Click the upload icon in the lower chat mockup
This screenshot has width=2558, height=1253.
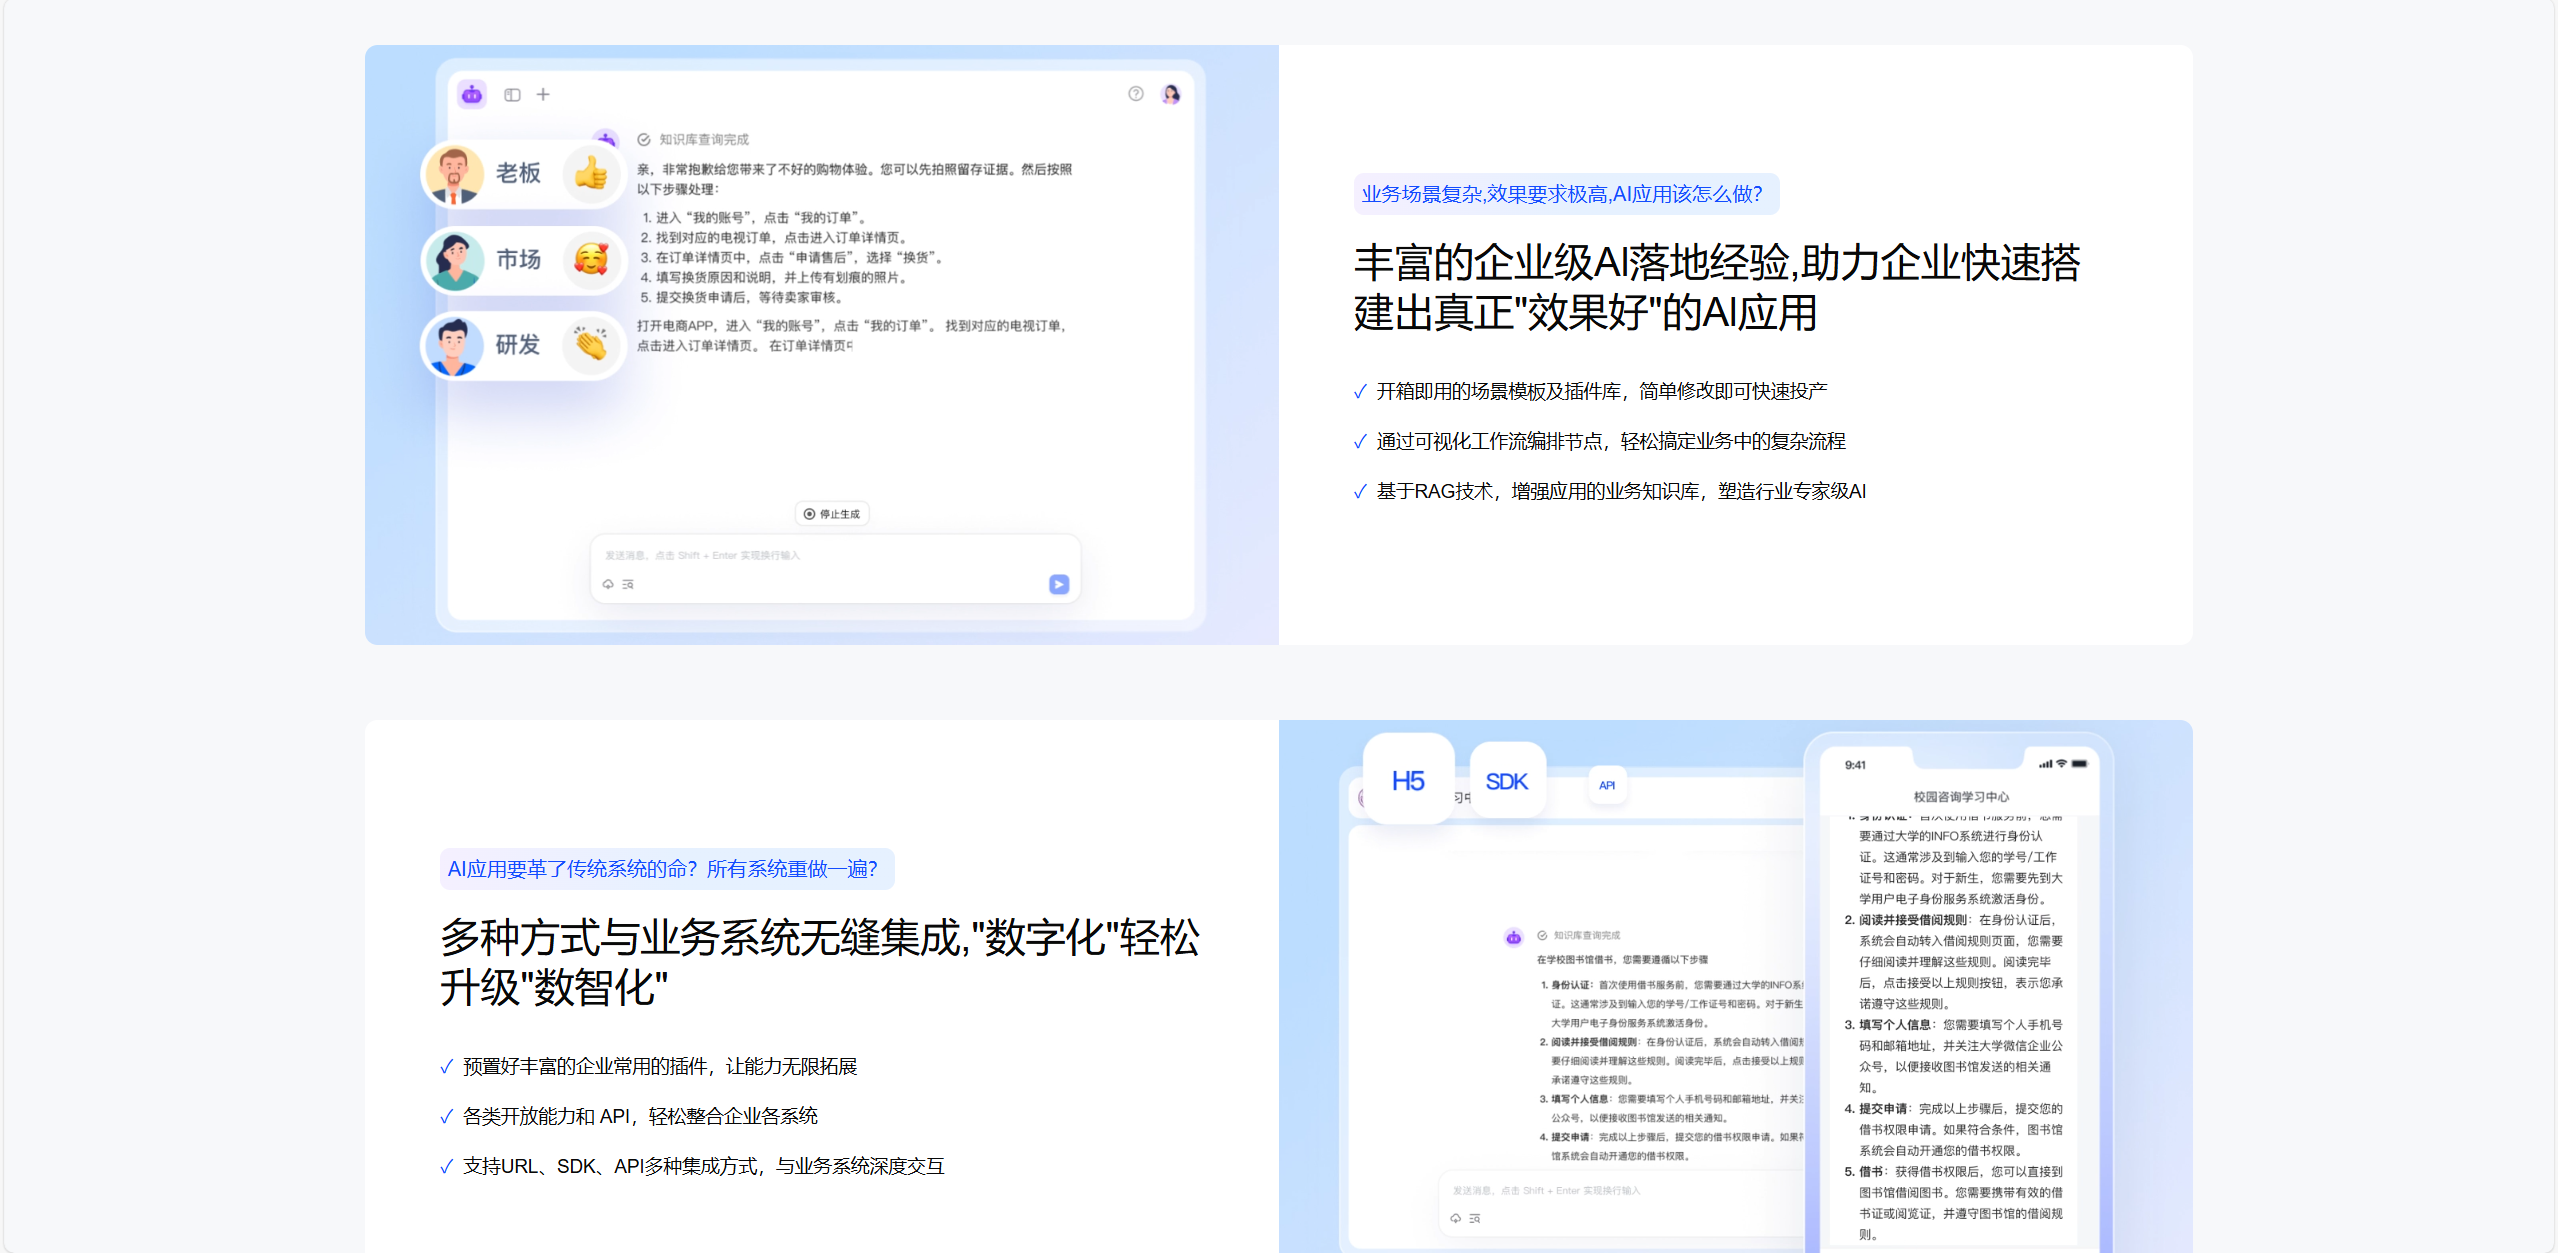[x=1456, y=1218]
